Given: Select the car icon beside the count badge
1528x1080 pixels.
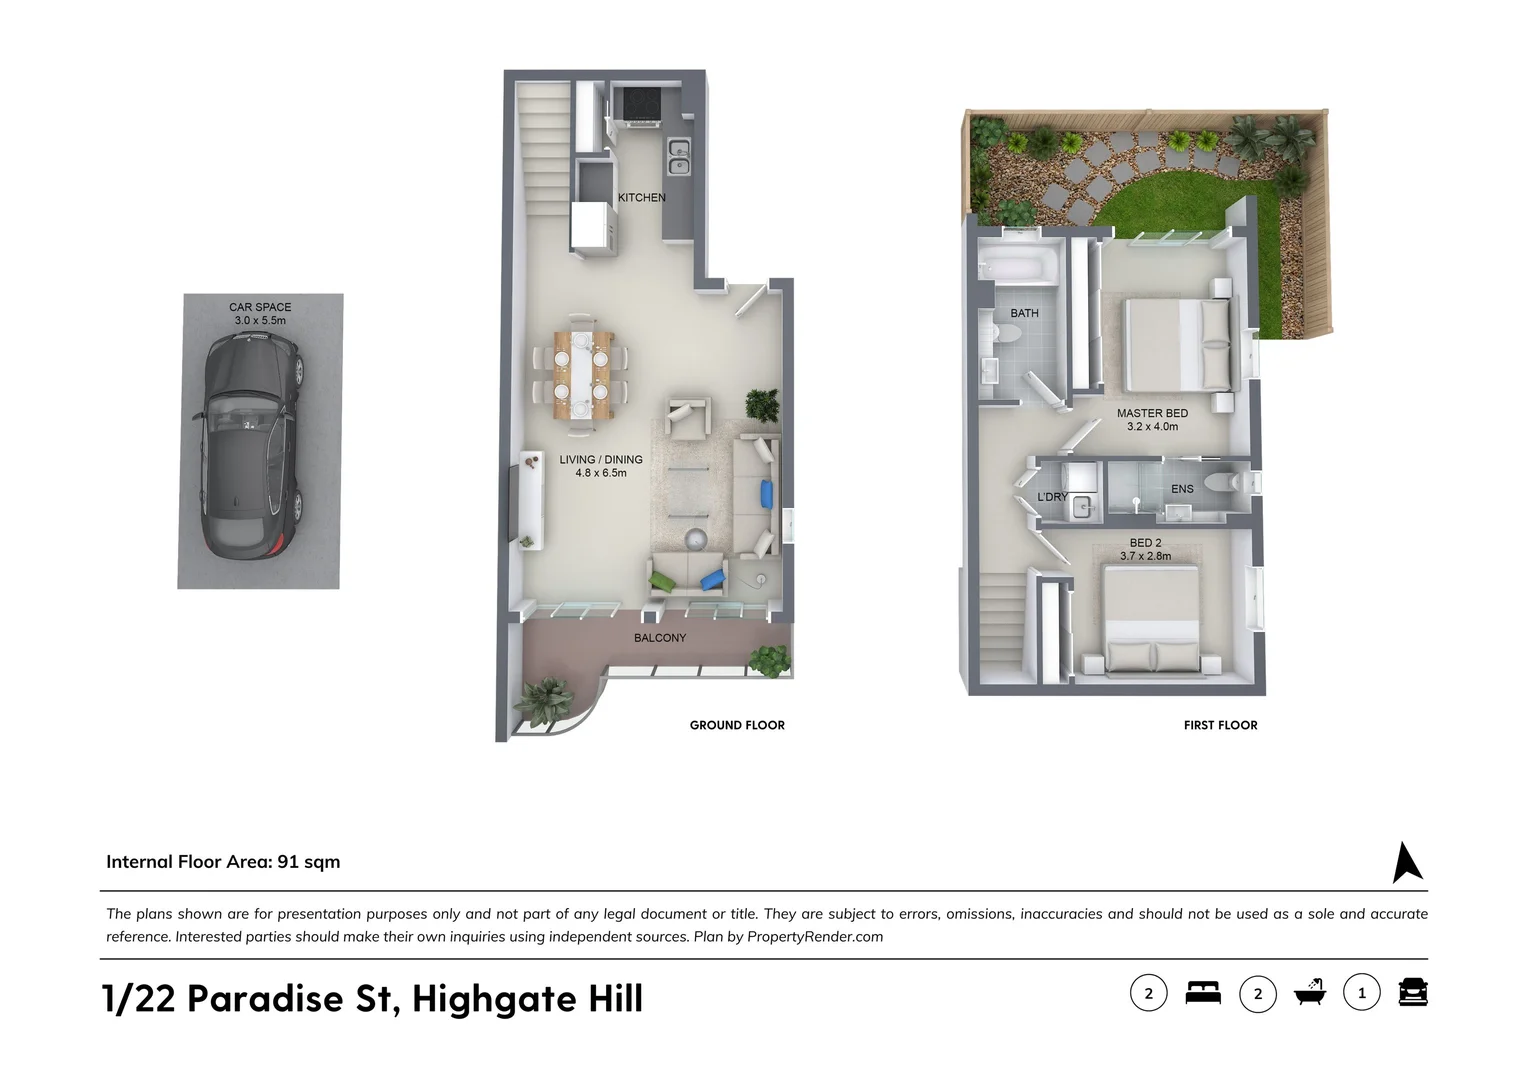Looking at the screenshot, I should click(1413, 992).
